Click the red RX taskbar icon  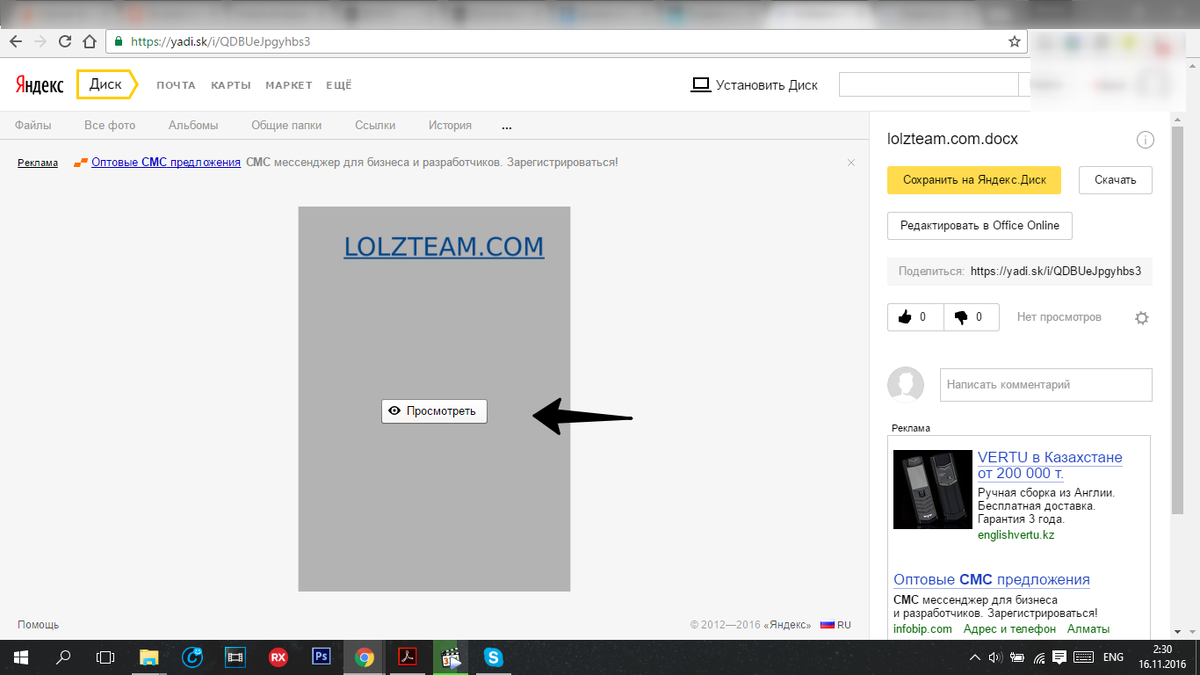click(x=279, y=658)
